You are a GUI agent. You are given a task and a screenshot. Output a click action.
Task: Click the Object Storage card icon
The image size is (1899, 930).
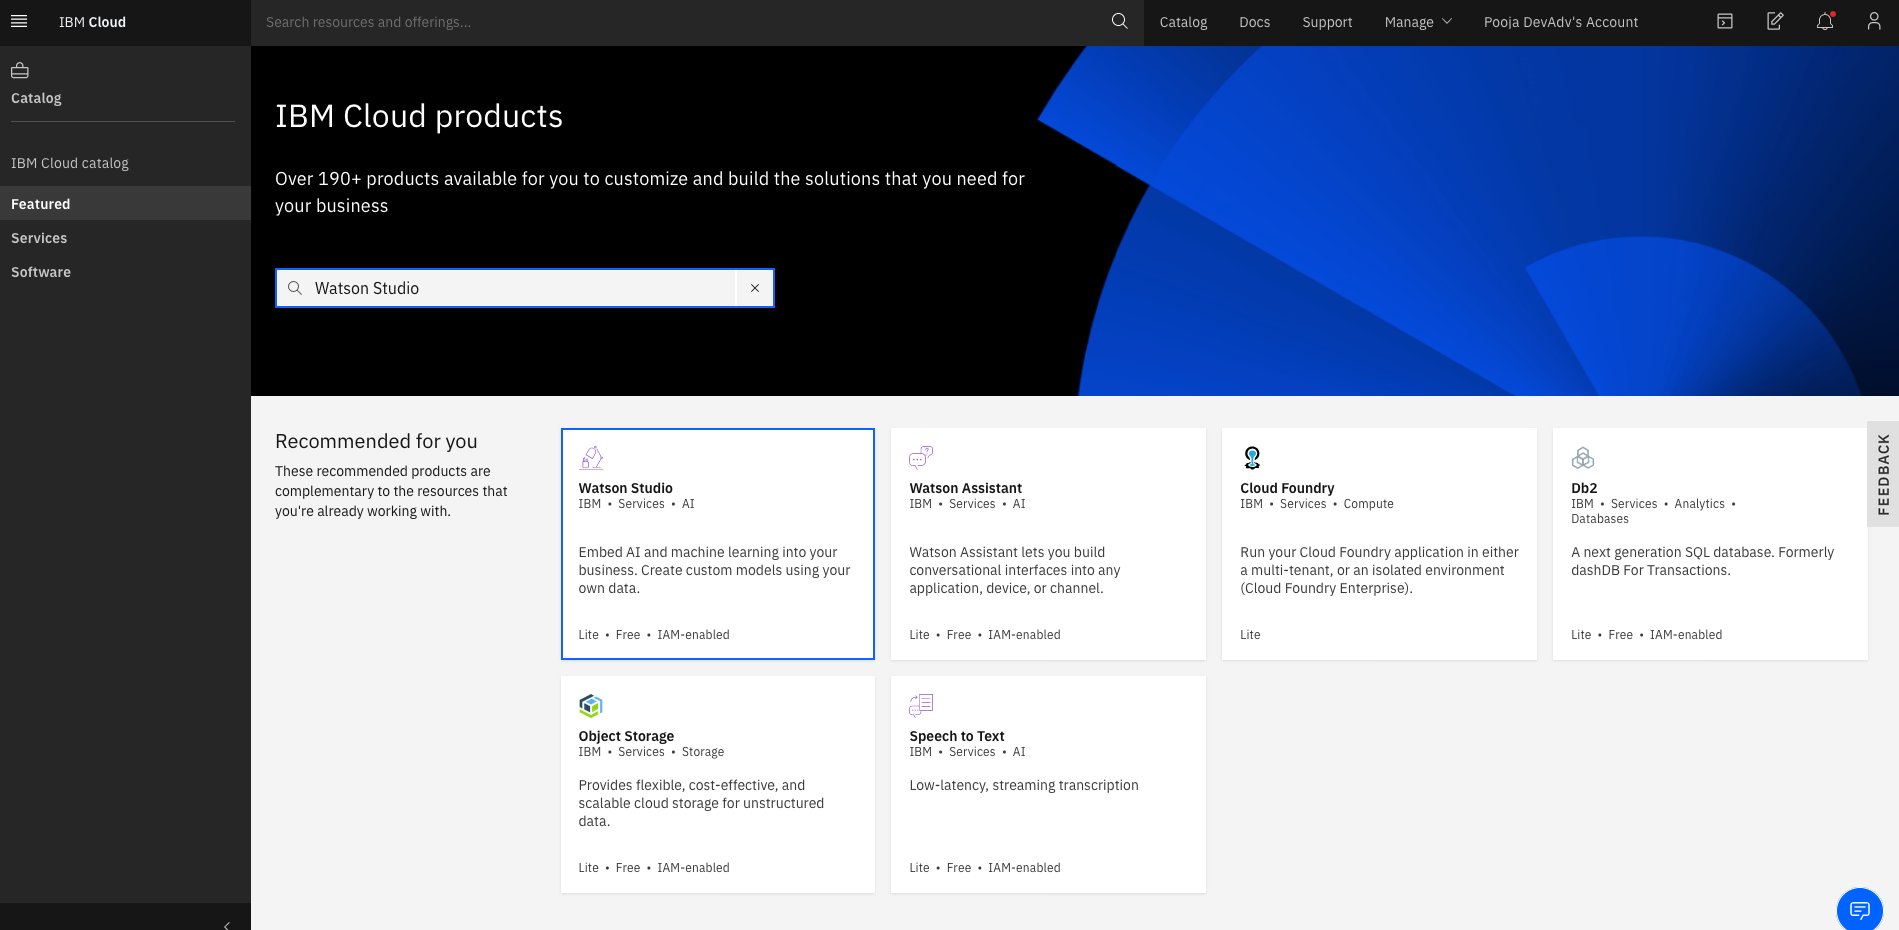591,706
